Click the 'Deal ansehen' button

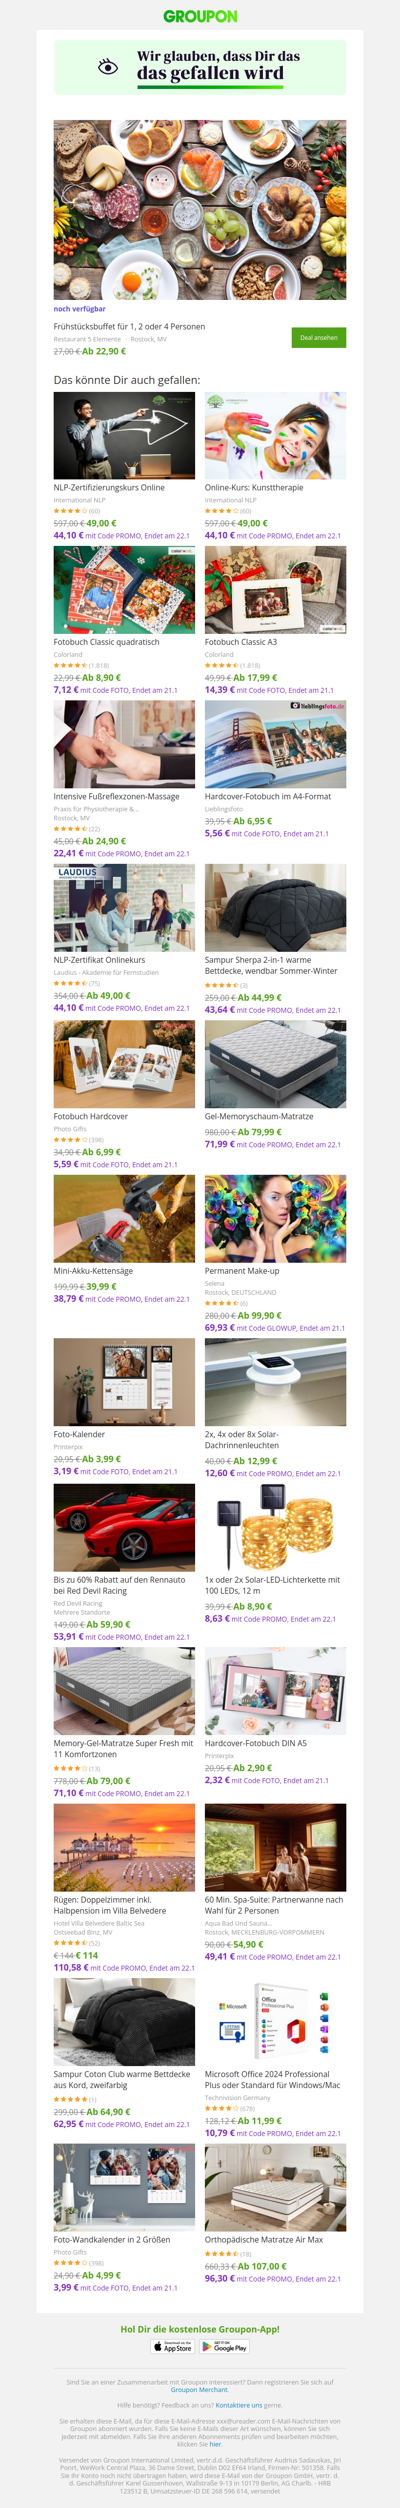click(x=319, y=338)
